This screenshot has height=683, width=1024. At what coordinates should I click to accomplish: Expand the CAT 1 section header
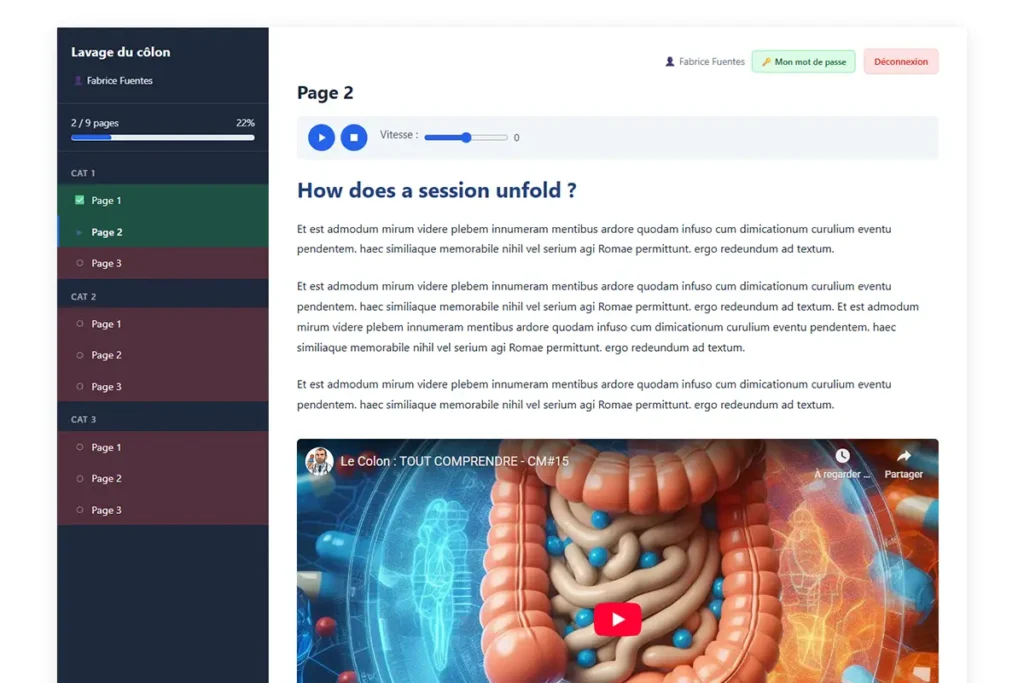83,173
